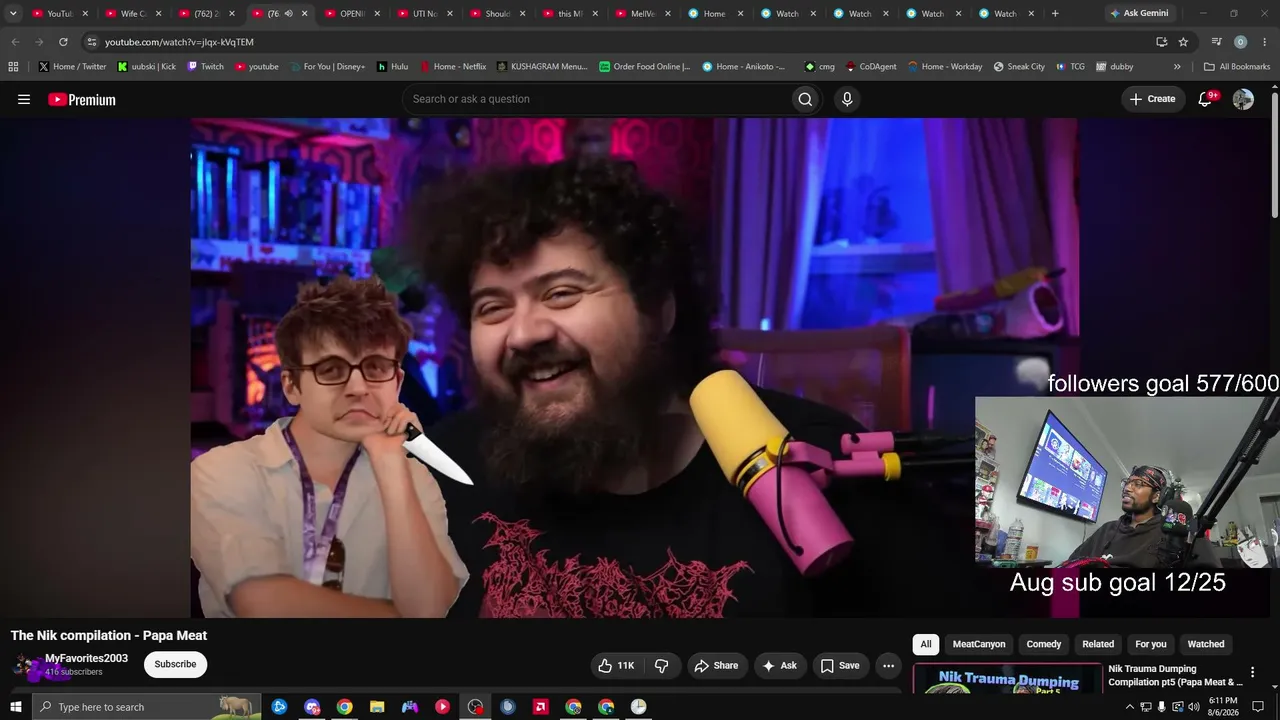The height and width of the screenshot is (720, 1280).
Task: Like the video with thumbs up
Action: point(616,665)
